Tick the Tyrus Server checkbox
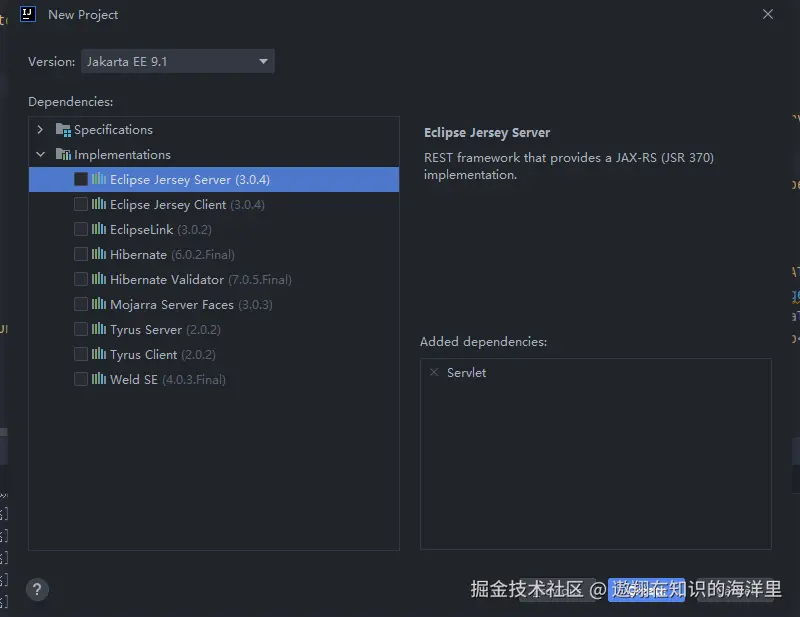The height and width of the screenshot is (617, 800). (81, 329)
